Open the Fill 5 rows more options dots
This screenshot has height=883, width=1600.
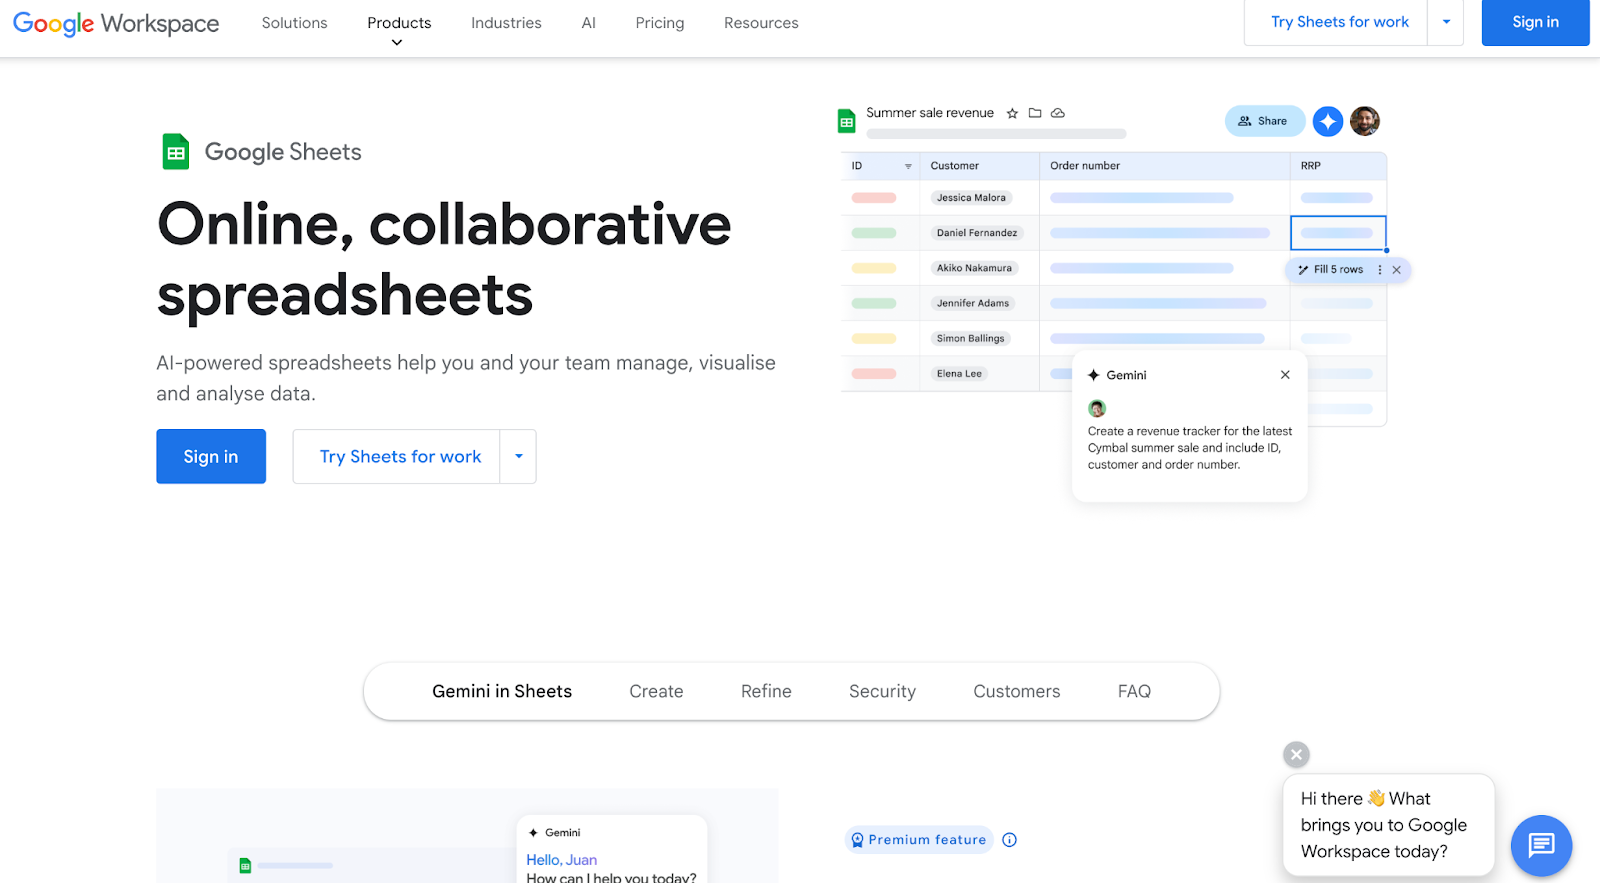point(1380,270)
